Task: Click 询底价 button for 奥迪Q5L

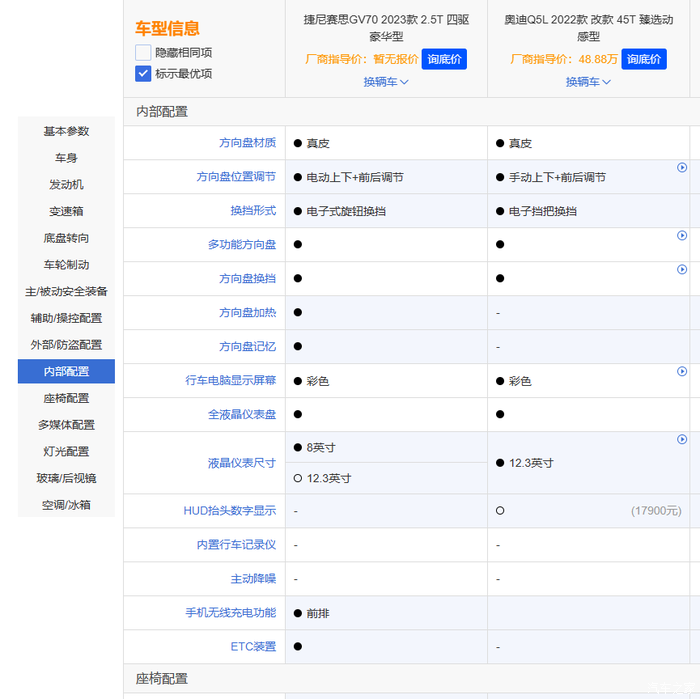Action: pyautogui.click(x=645, y=59)
